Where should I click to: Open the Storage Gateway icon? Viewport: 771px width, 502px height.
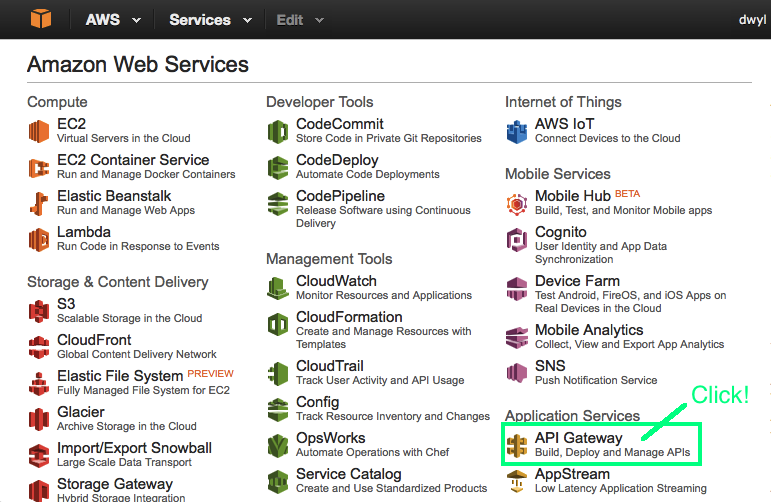point(39,491)
